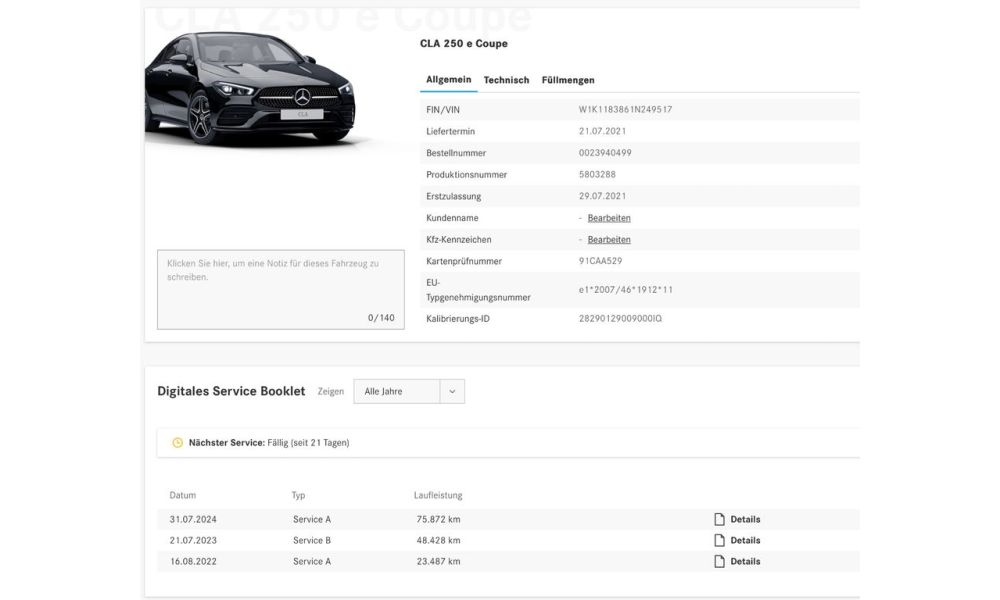Open Details for Service A 23.487 km
The width and height of the screenshot is (1000, 600).
745,561
